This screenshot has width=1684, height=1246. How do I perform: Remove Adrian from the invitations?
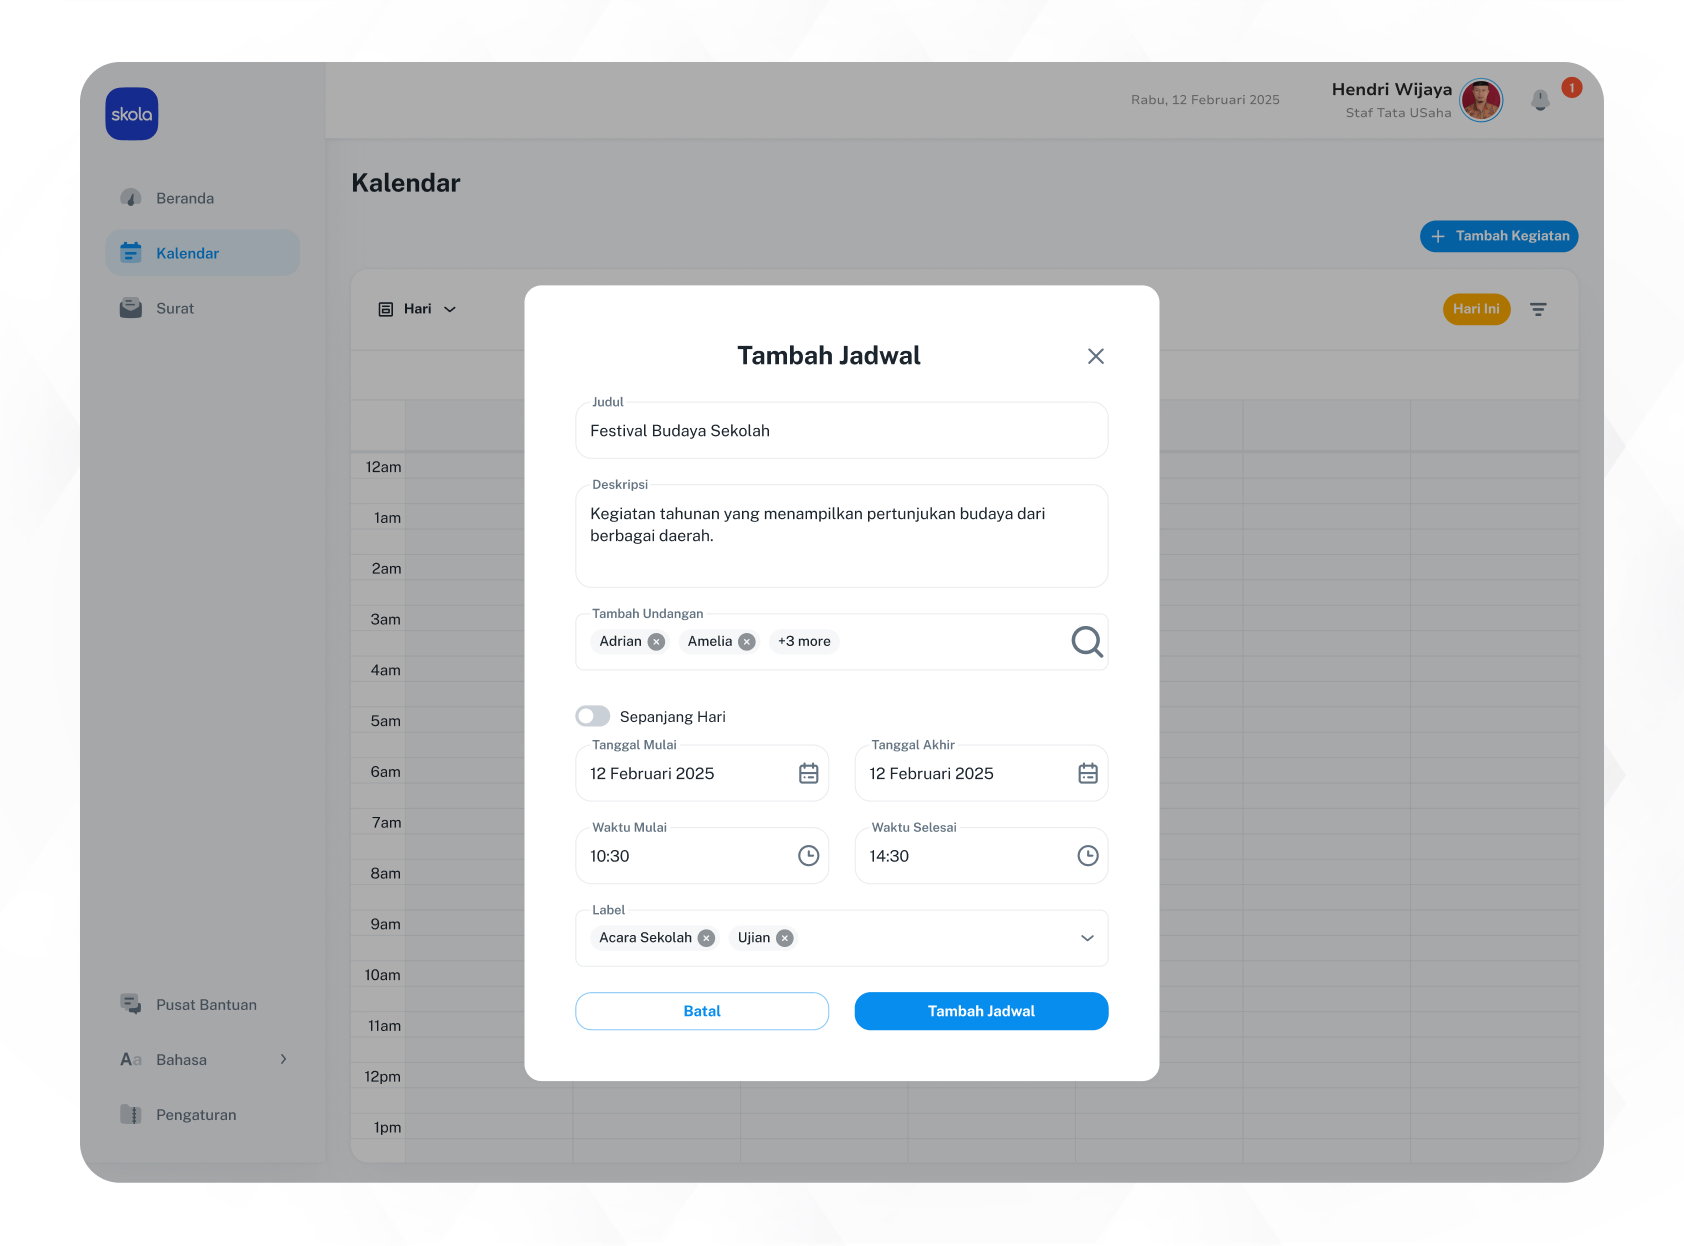click(656, 642)
